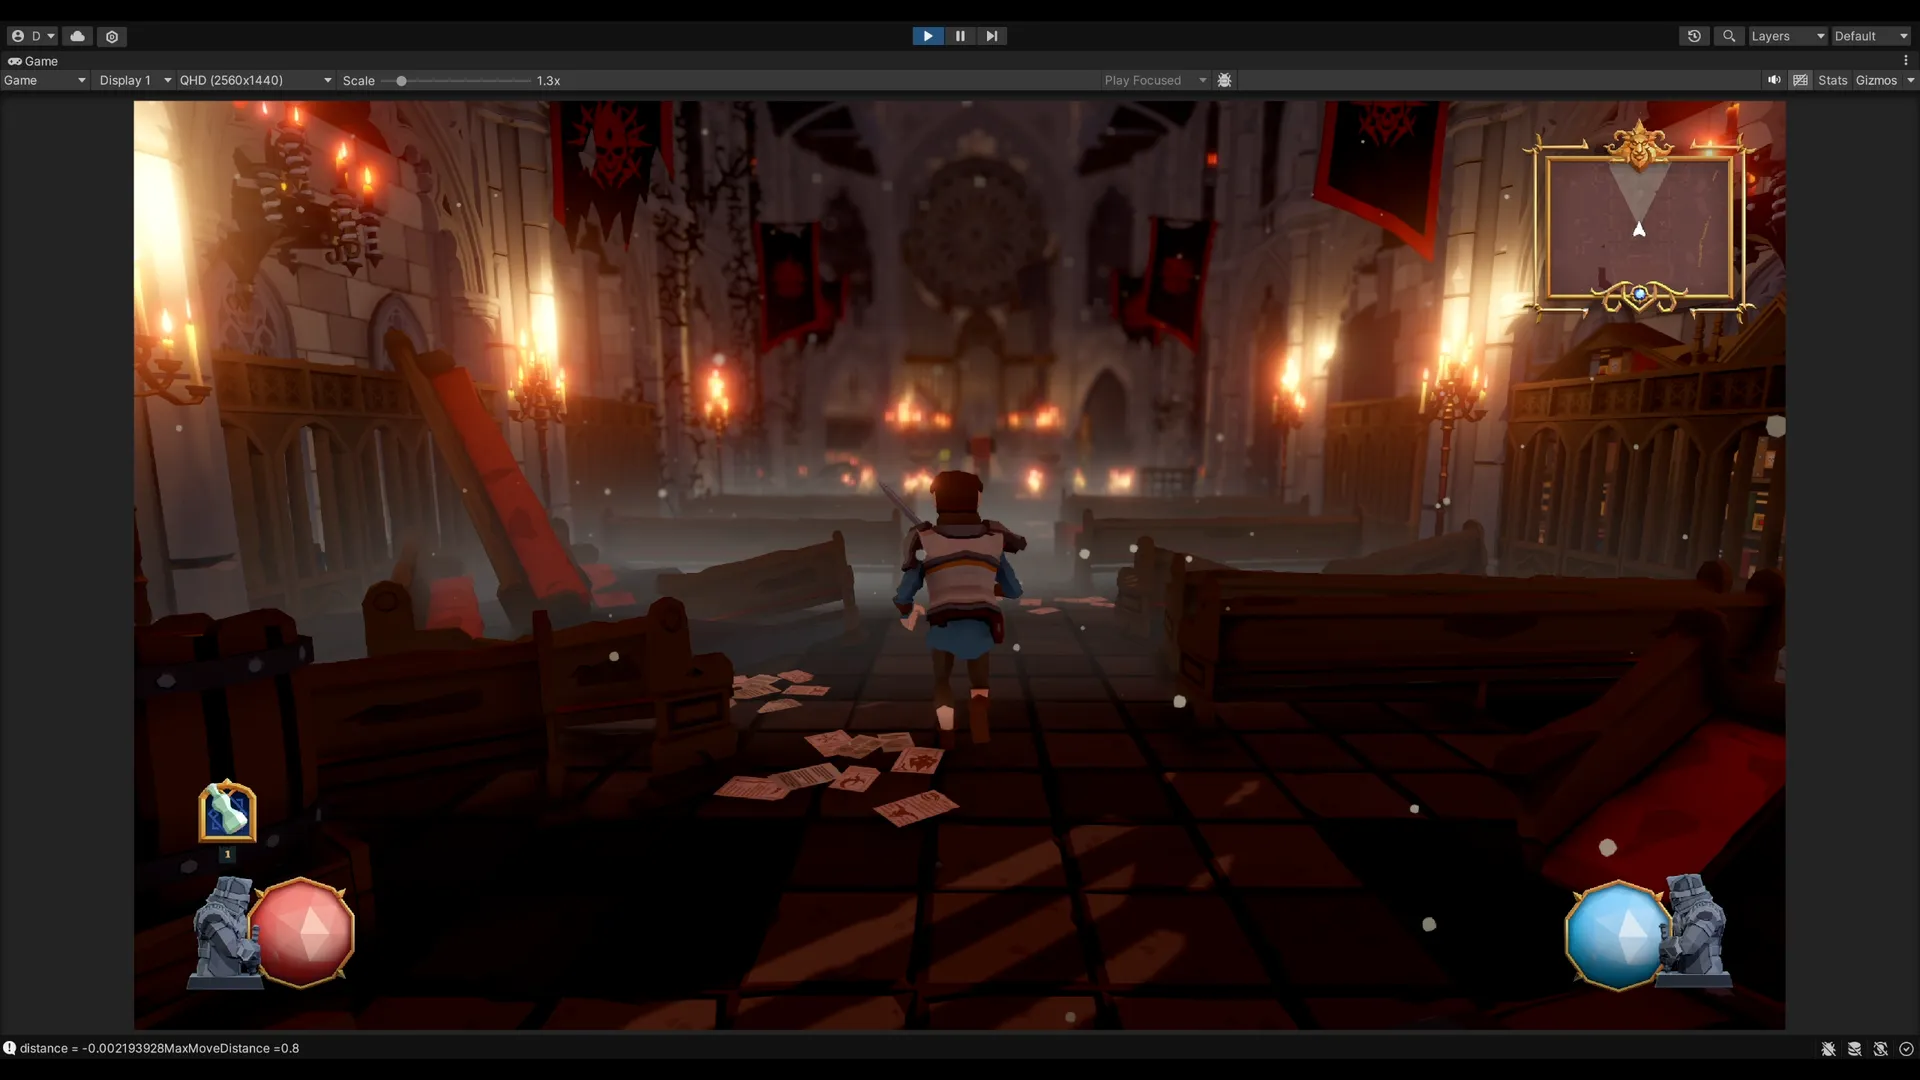This screenshot has width=1920, height=1080.
Task: Select the Game tab
Action: [x=34, y=61]
